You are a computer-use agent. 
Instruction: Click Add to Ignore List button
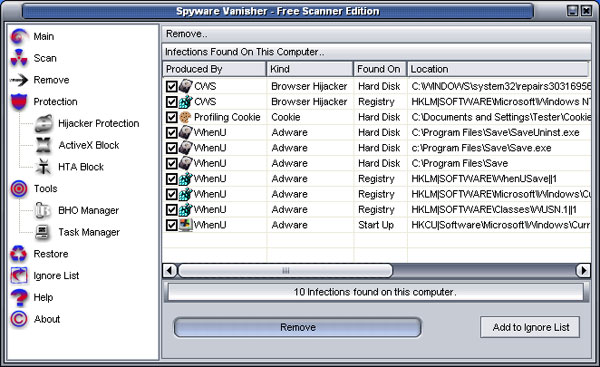530,327
